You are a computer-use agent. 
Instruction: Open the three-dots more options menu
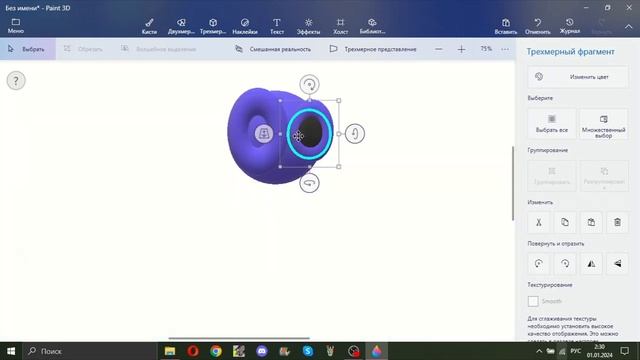pyautogui.click(x=505, y=49)
